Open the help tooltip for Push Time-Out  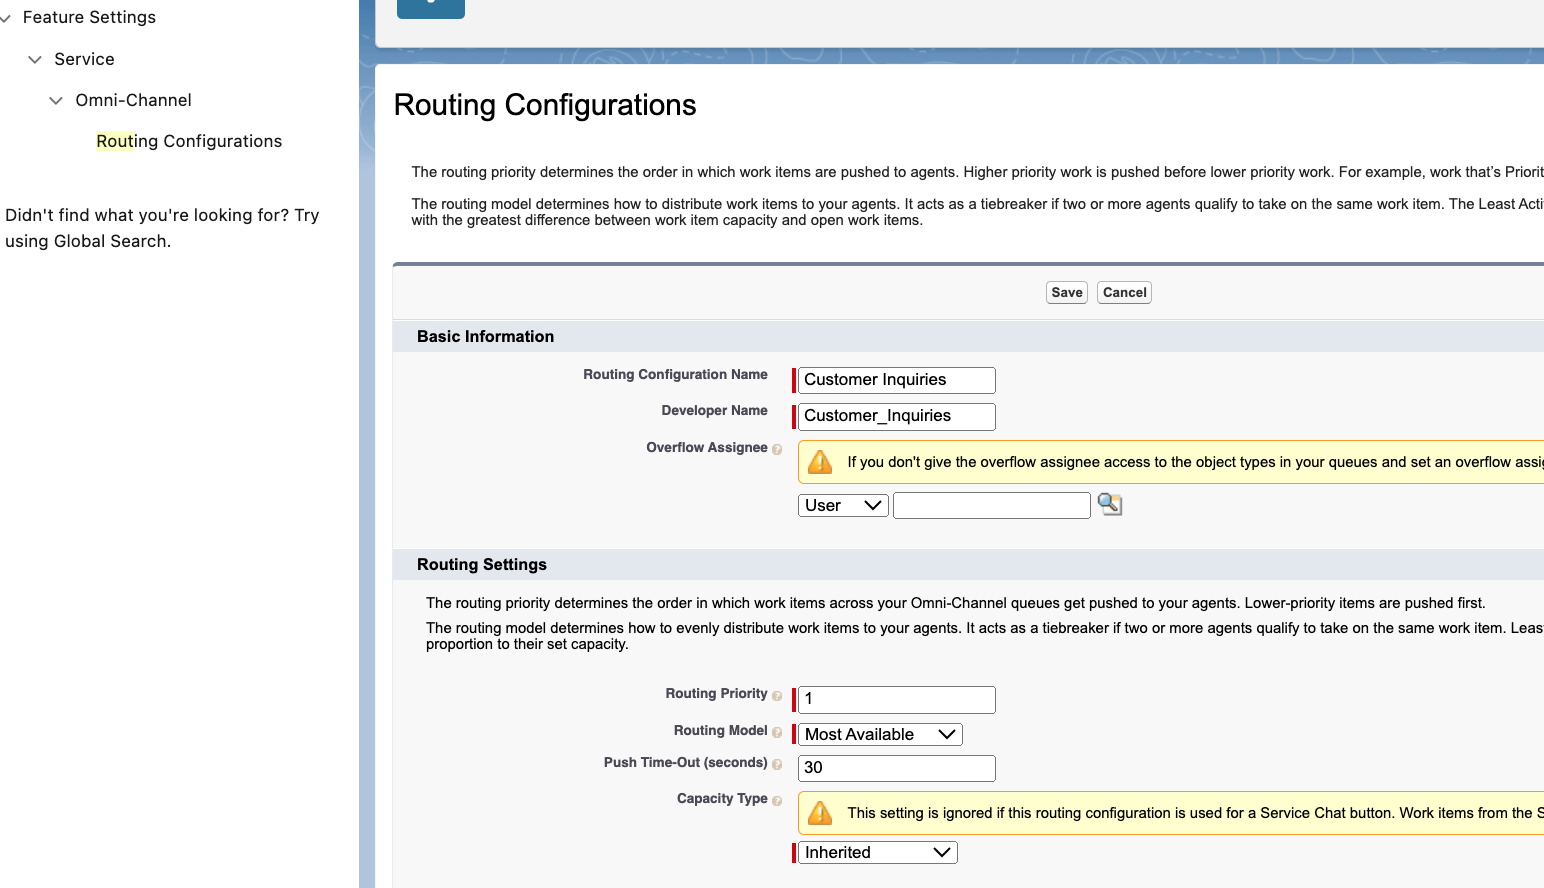click(778, 764)
